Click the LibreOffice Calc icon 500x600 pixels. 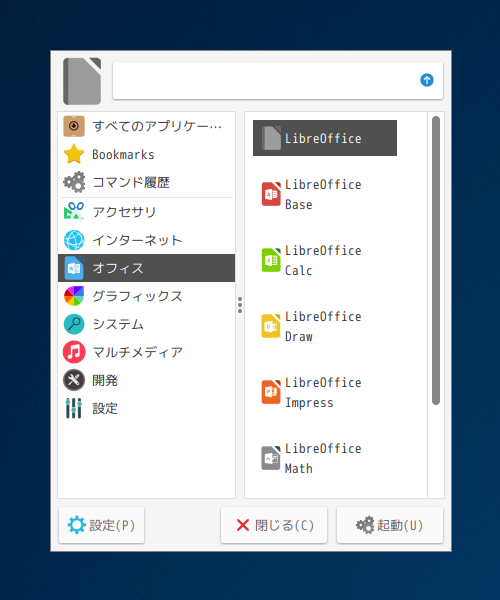[x=271, y=260]
